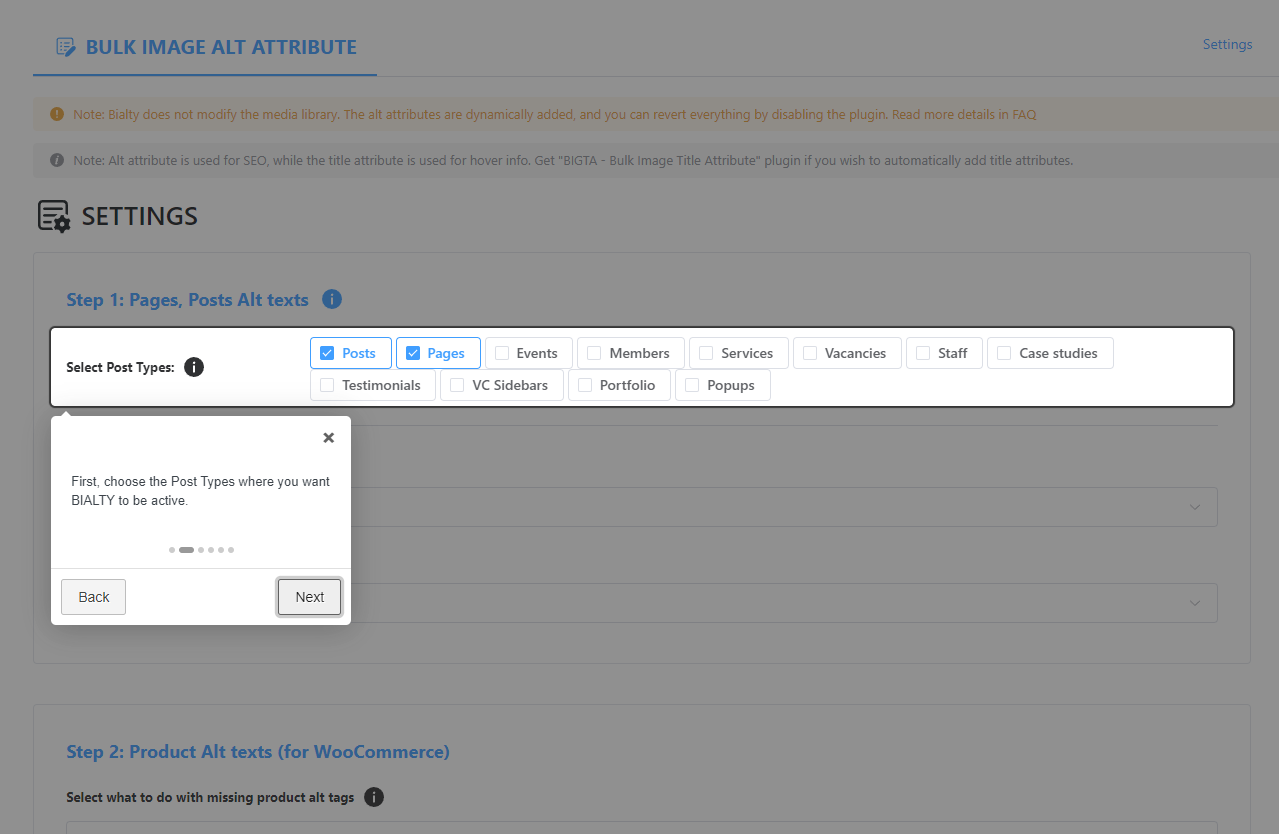Click the info icon for missing product alt tags
1279x834 pixels.
click(x=373, y=797)
